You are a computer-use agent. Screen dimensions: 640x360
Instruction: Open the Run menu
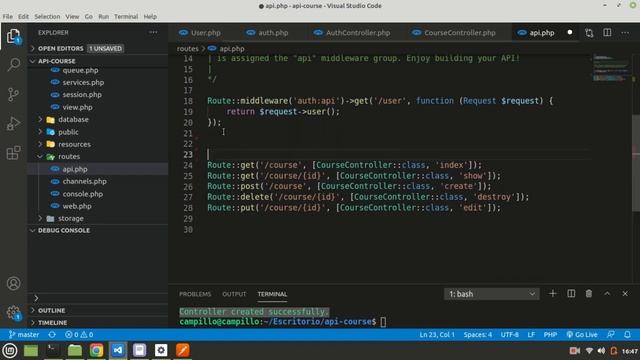(104, 16)
